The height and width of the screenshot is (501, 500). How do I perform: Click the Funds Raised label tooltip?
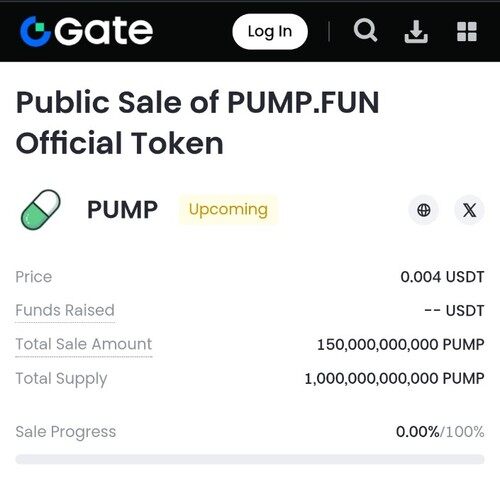pyautogui.click(x=65, y=310)
